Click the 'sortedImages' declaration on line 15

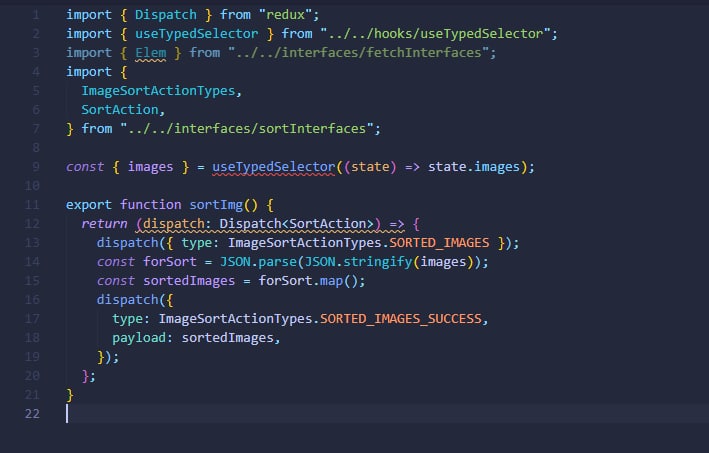click(x=189, y=281)
